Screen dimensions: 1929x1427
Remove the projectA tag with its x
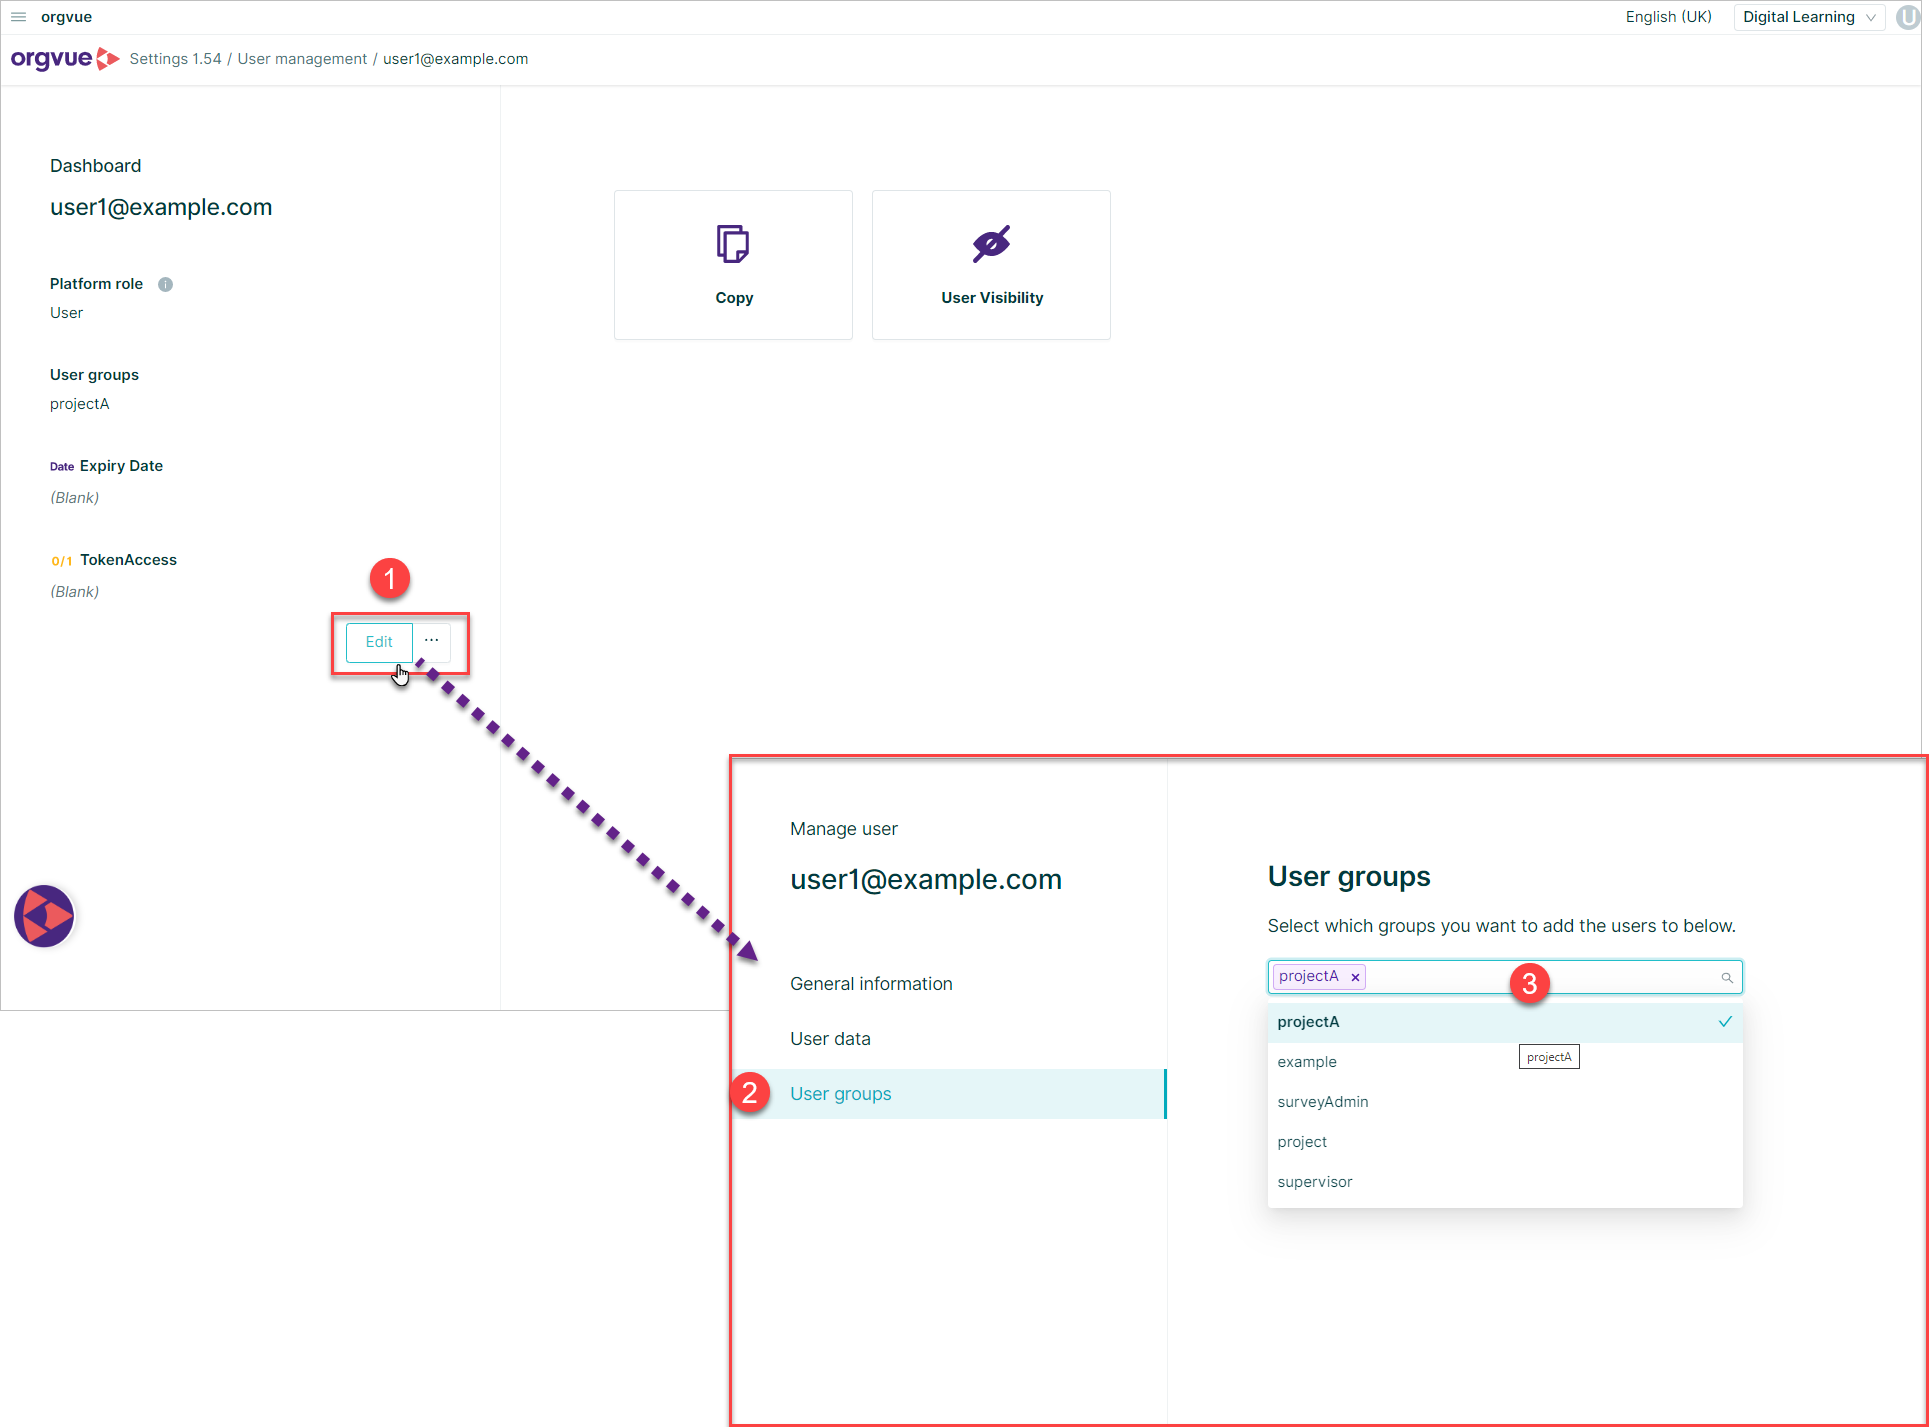[x=1355, y=977]
